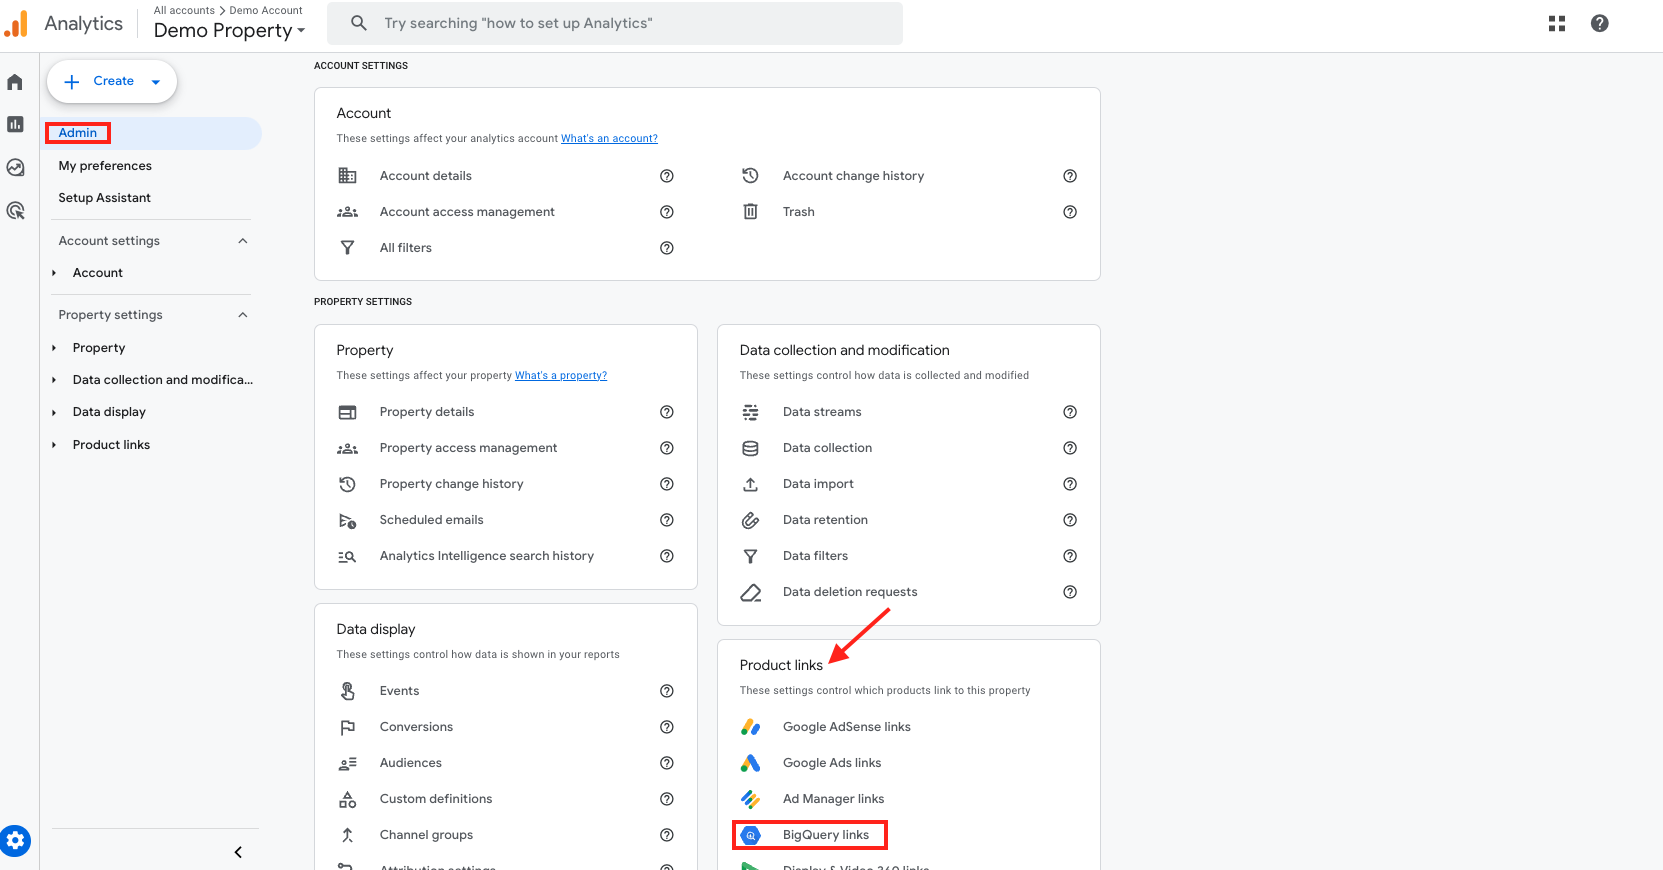Open the Reports icon in left rail
The width and height of the screenshot is (1663, 870).
coord(15,124)
